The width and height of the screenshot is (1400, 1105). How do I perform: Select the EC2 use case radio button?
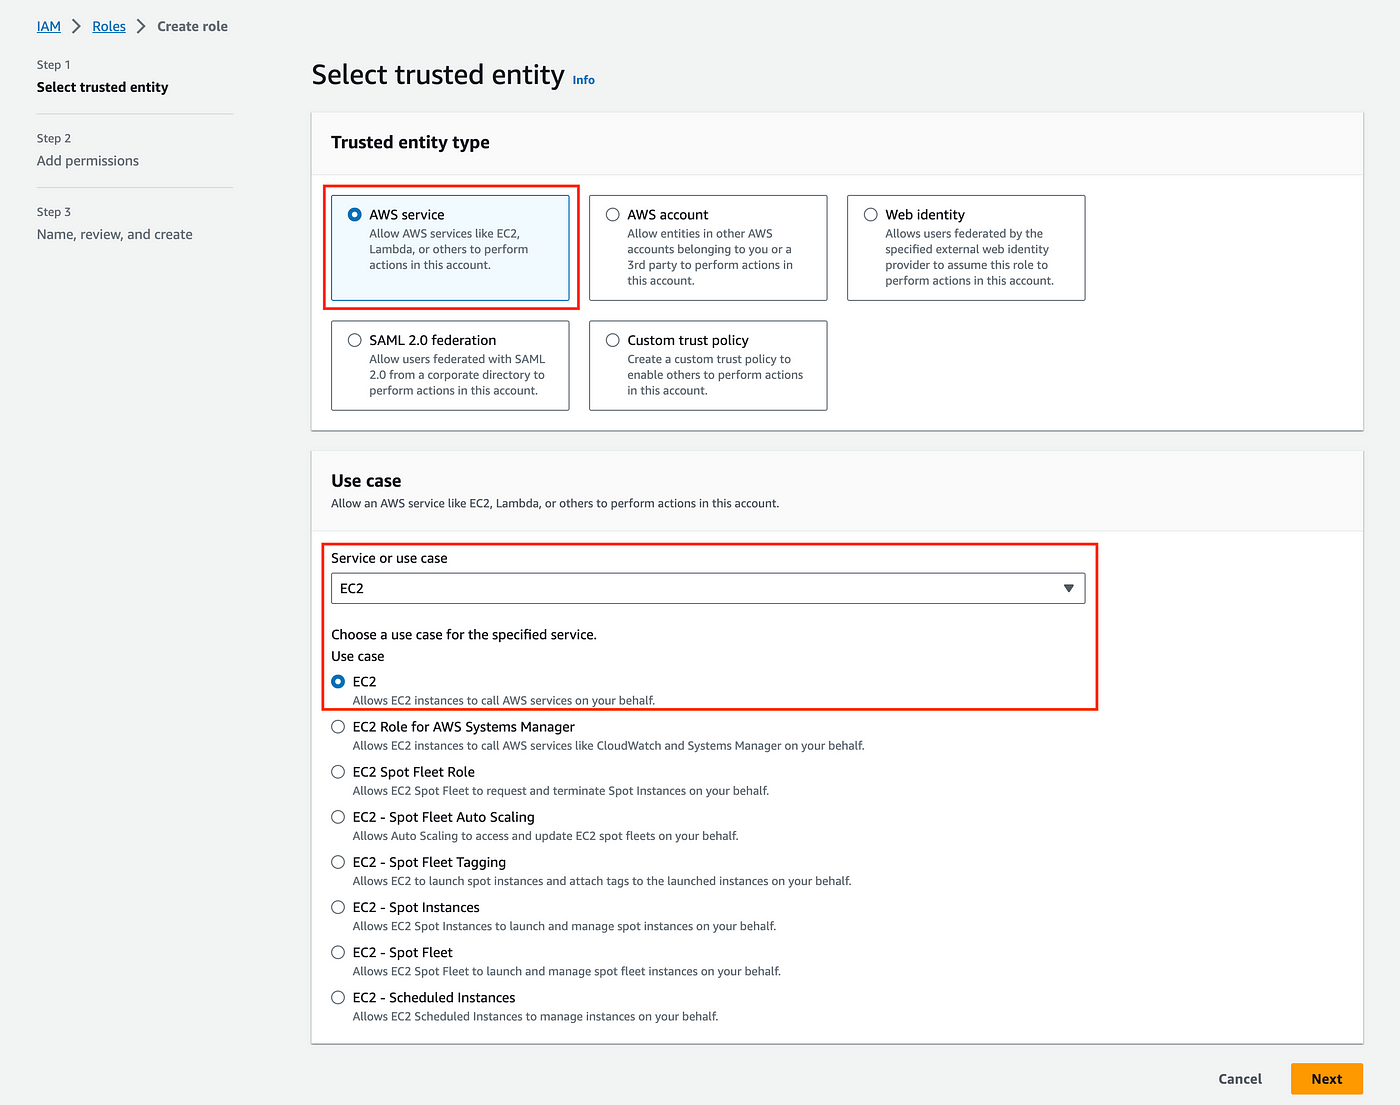click(x=338, y=681)
